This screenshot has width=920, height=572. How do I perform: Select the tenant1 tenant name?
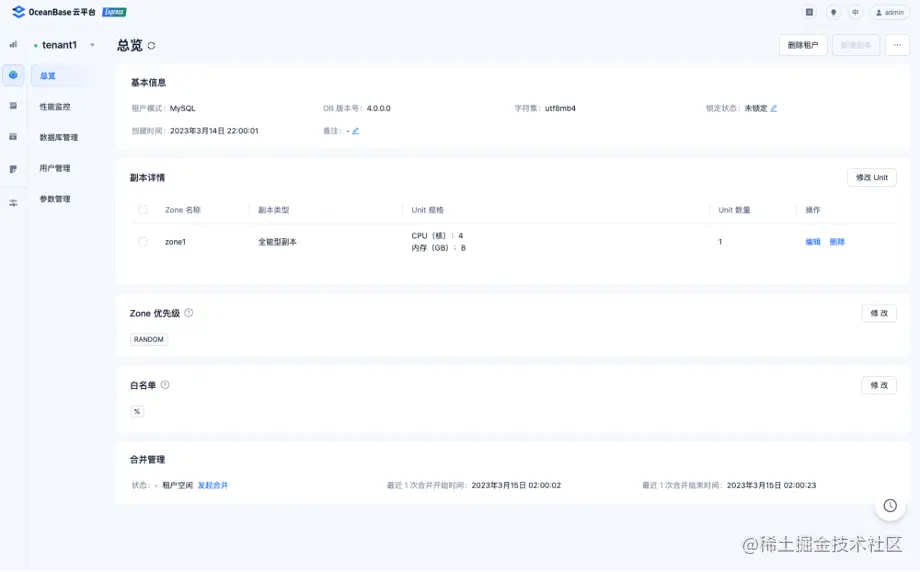(x=59, y=45)
